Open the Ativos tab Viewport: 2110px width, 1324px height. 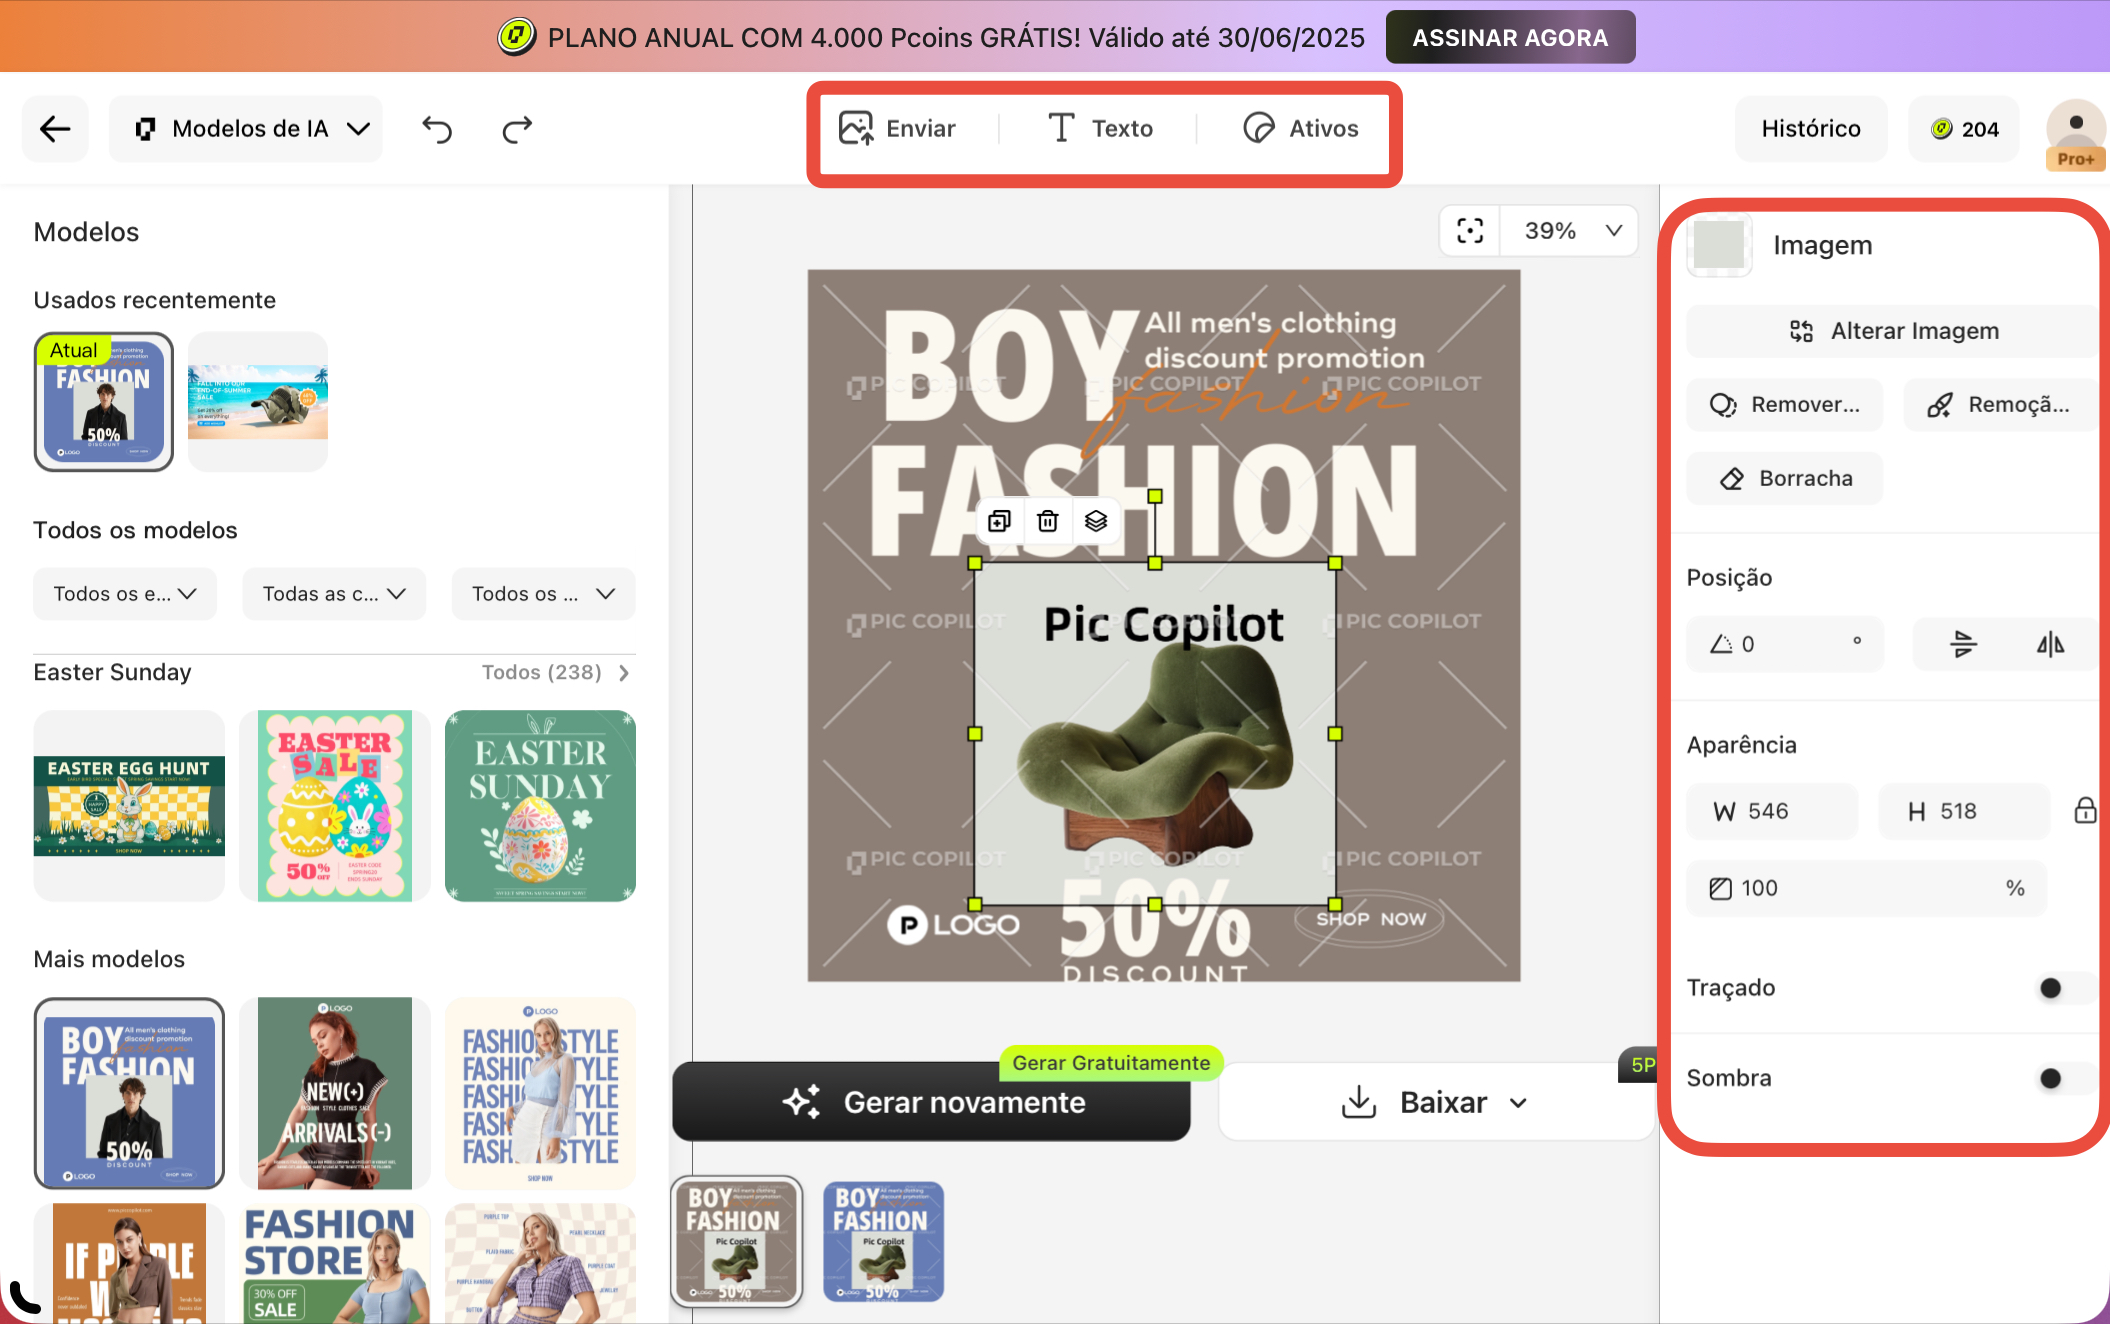(x=1300, y=129)
